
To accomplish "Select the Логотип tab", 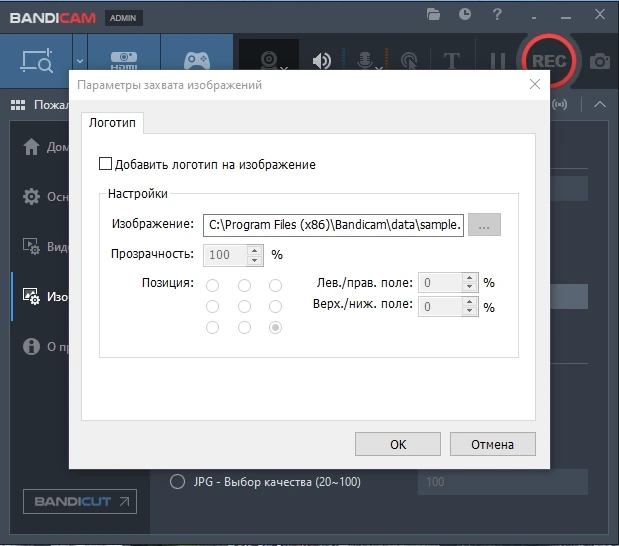I will point(113,123).
